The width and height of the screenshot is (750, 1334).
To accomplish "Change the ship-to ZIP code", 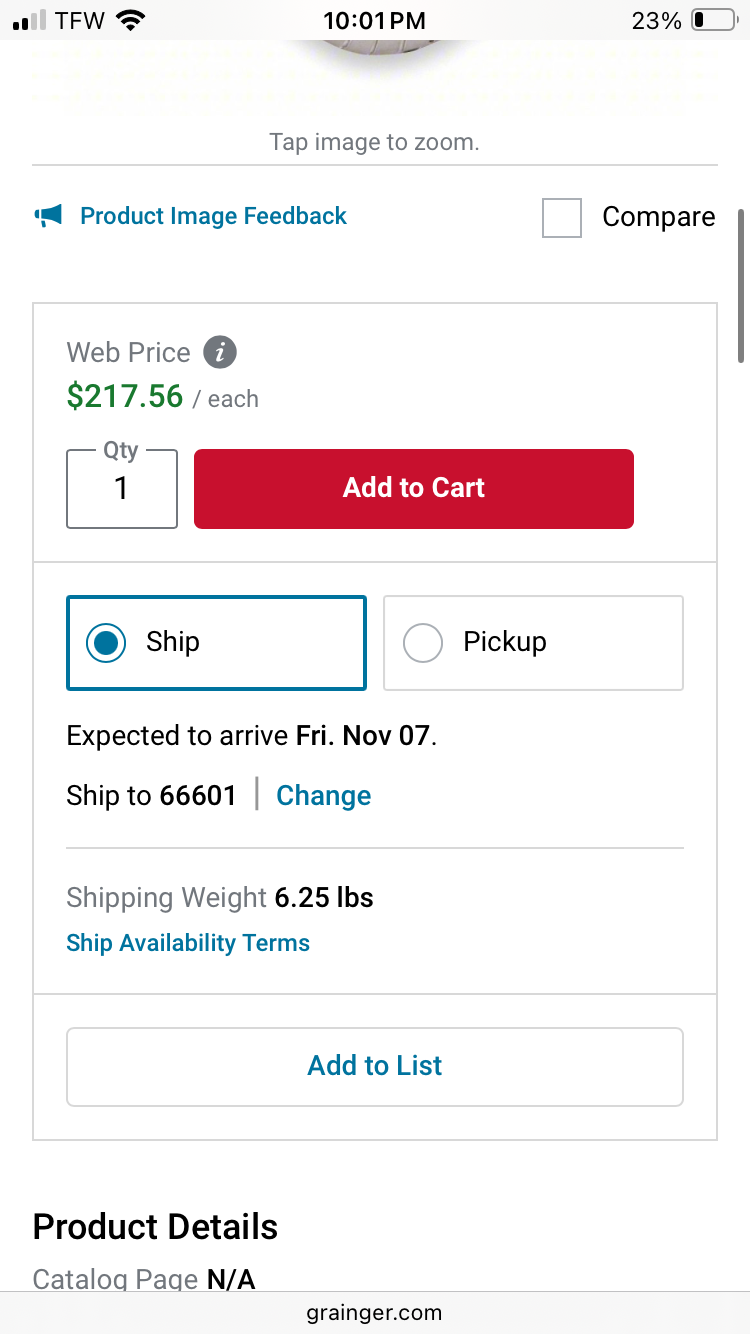I will pyautogui.click(x=323, y=796).
